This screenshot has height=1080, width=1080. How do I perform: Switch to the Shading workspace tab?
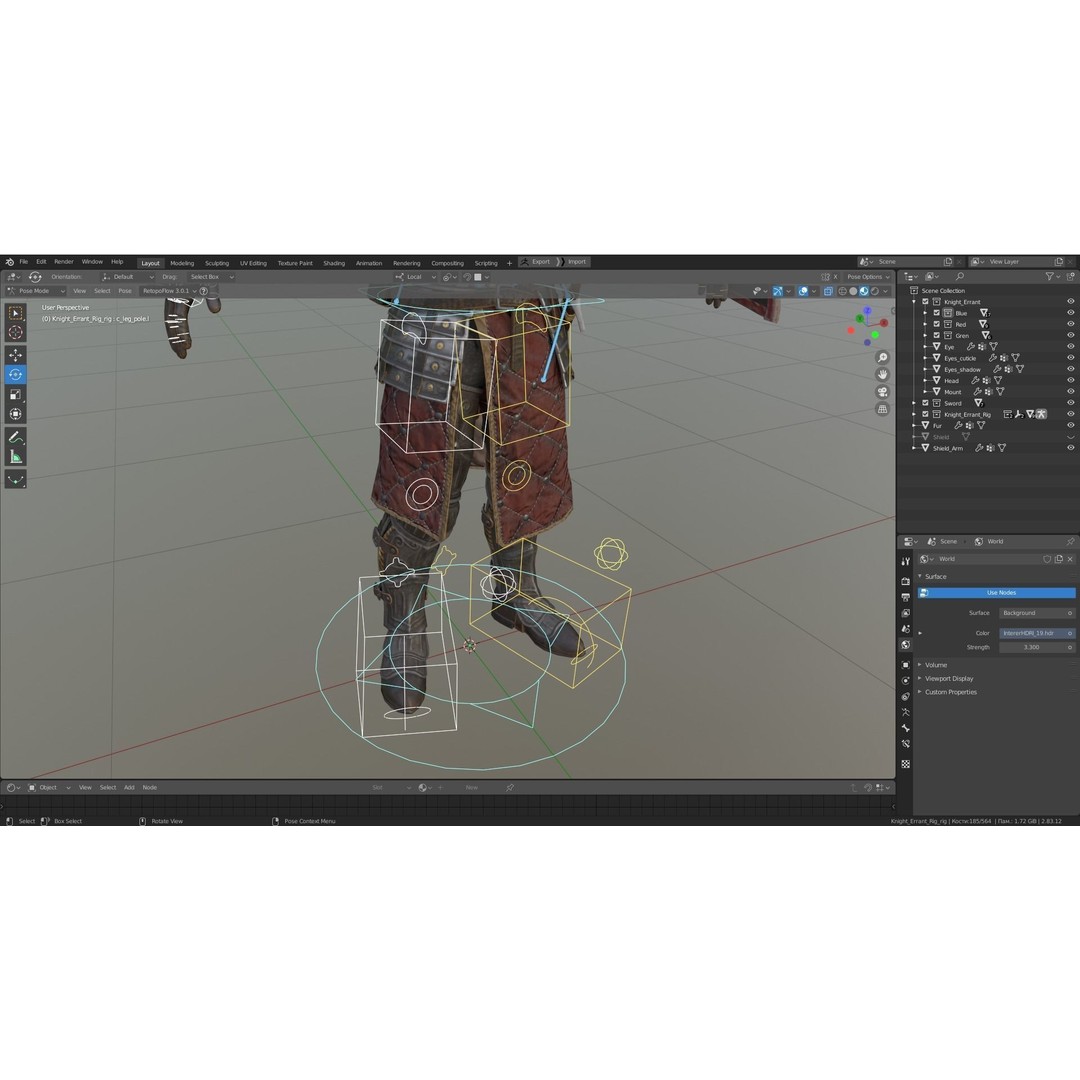click(x=334, y=263)
